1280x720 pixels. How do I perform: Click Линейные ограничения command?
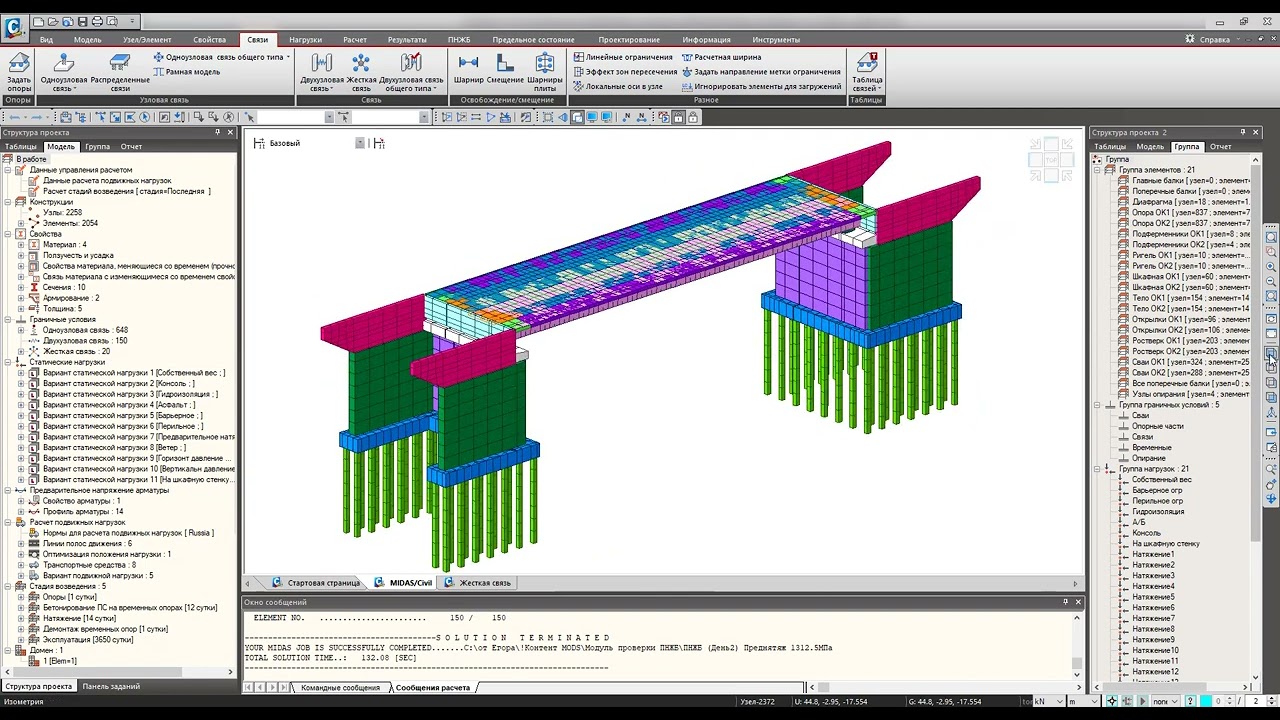click(x=623, y=57)
